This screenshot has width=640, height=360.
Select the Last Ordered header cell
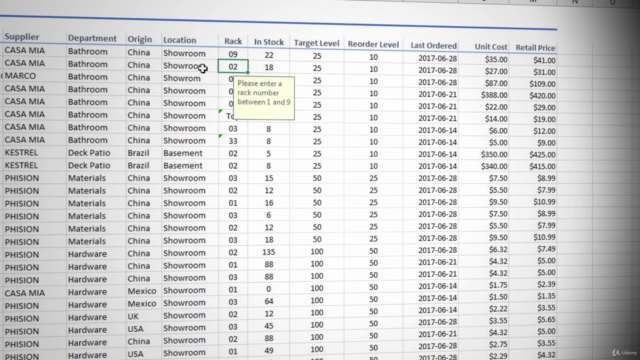(x=433, y=46)
